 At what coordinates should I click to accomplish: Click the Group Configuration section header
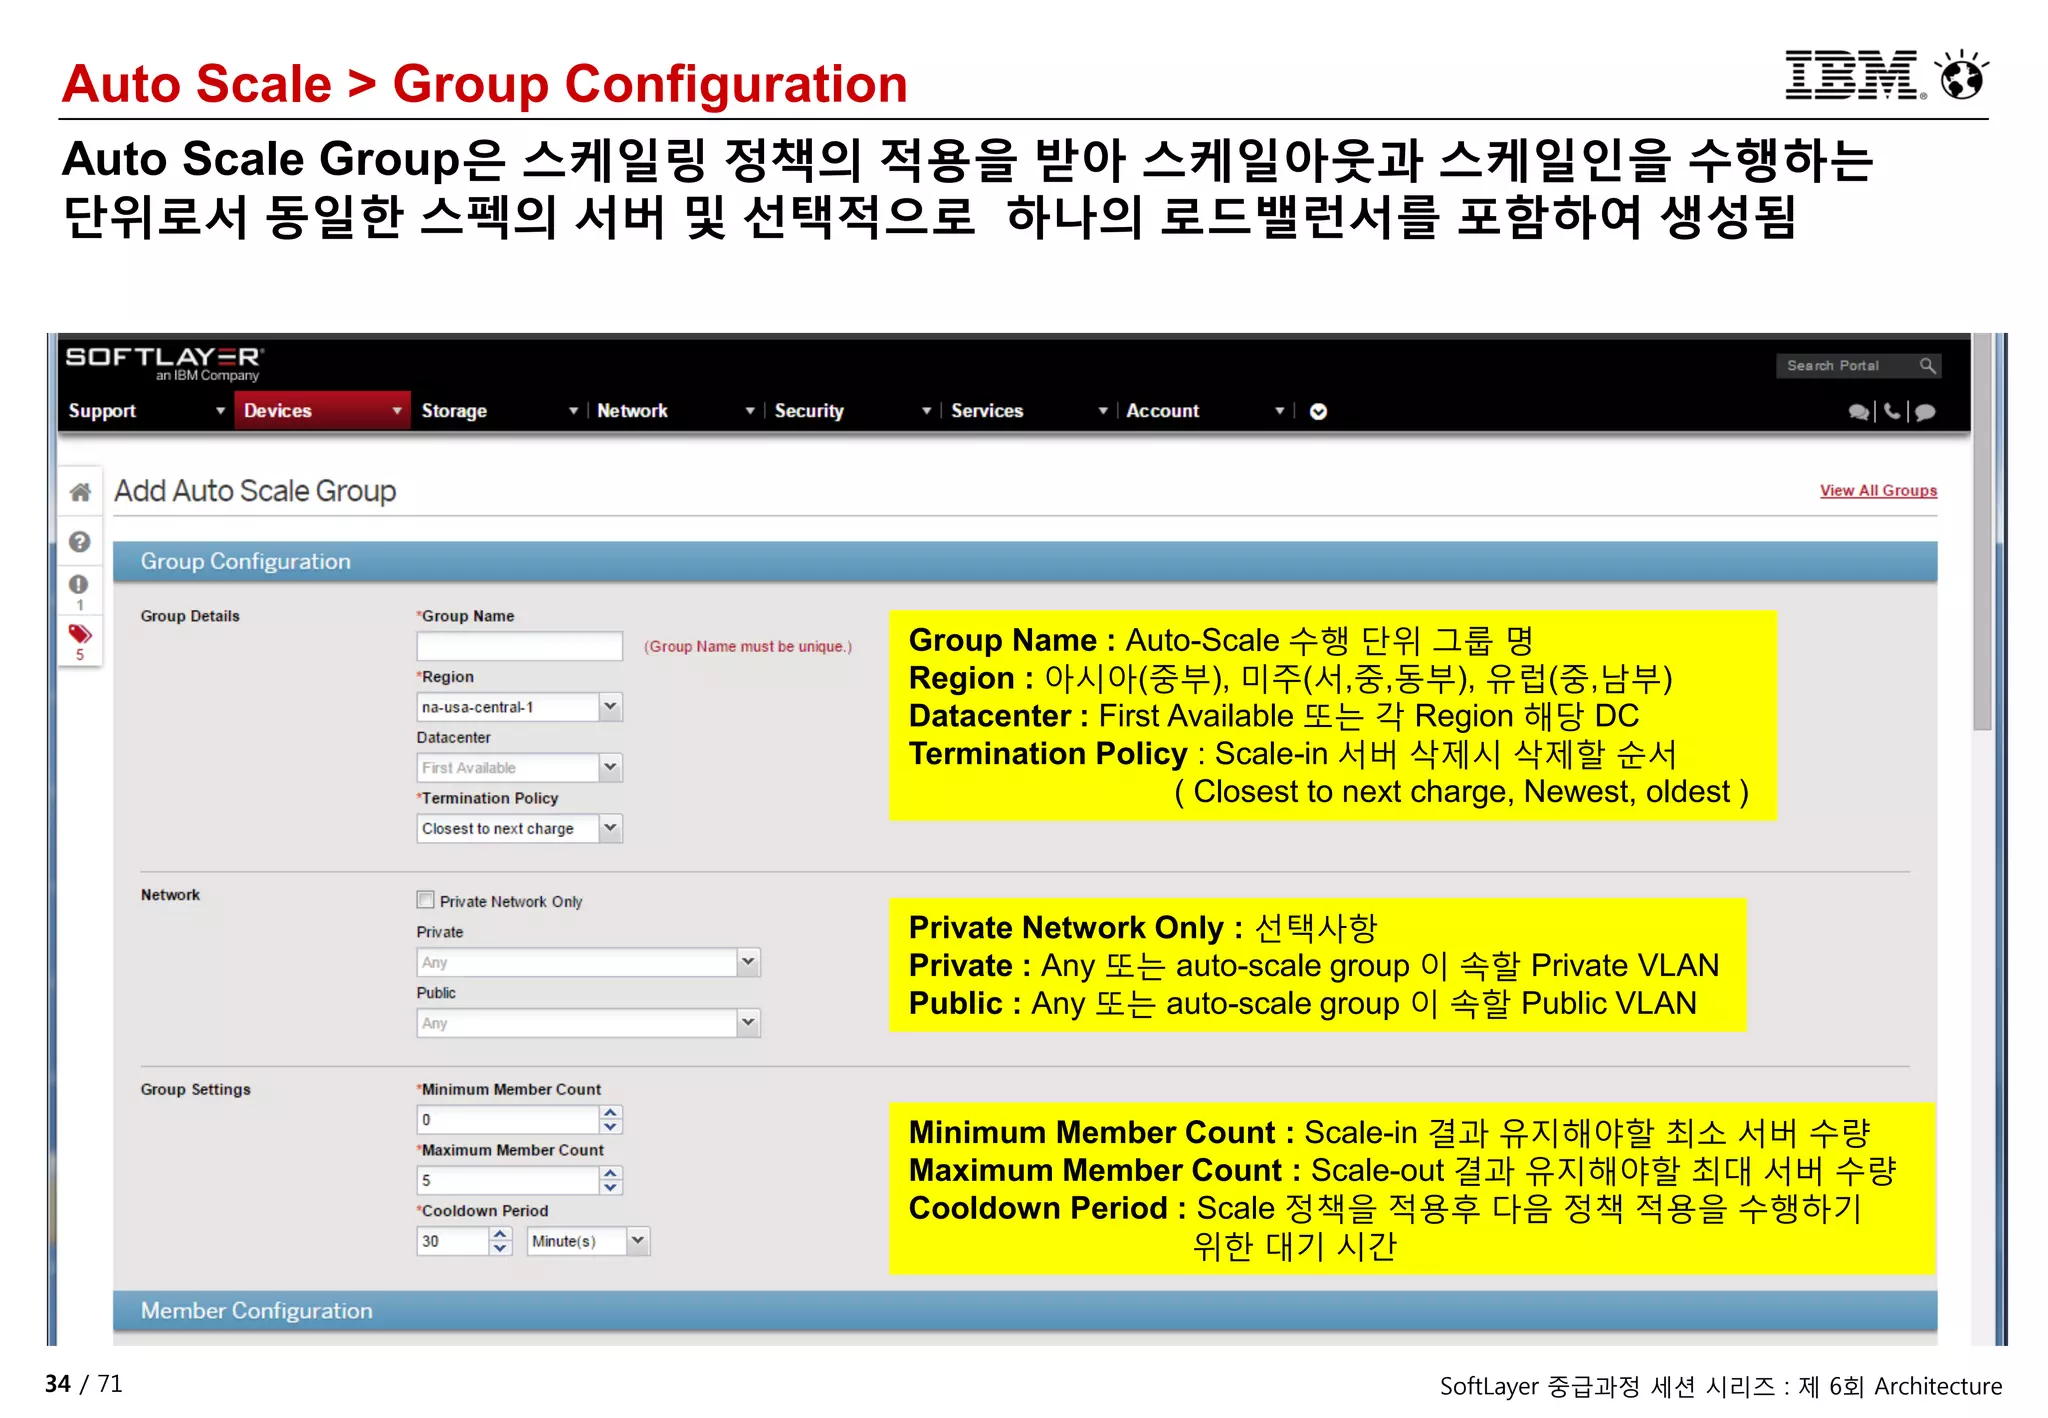pyautogui.click(x=1025, y=561)
